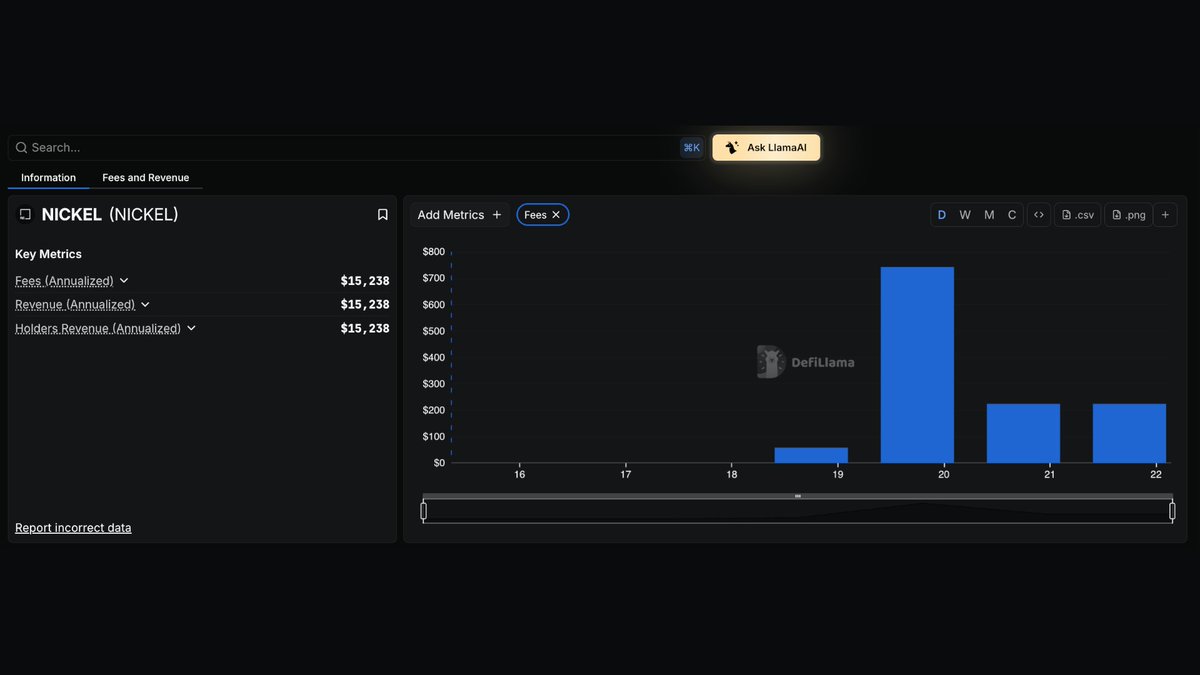Click the Revenue (Annualized) label
The height and width of the screenshot is (675, 1200).
75,305
